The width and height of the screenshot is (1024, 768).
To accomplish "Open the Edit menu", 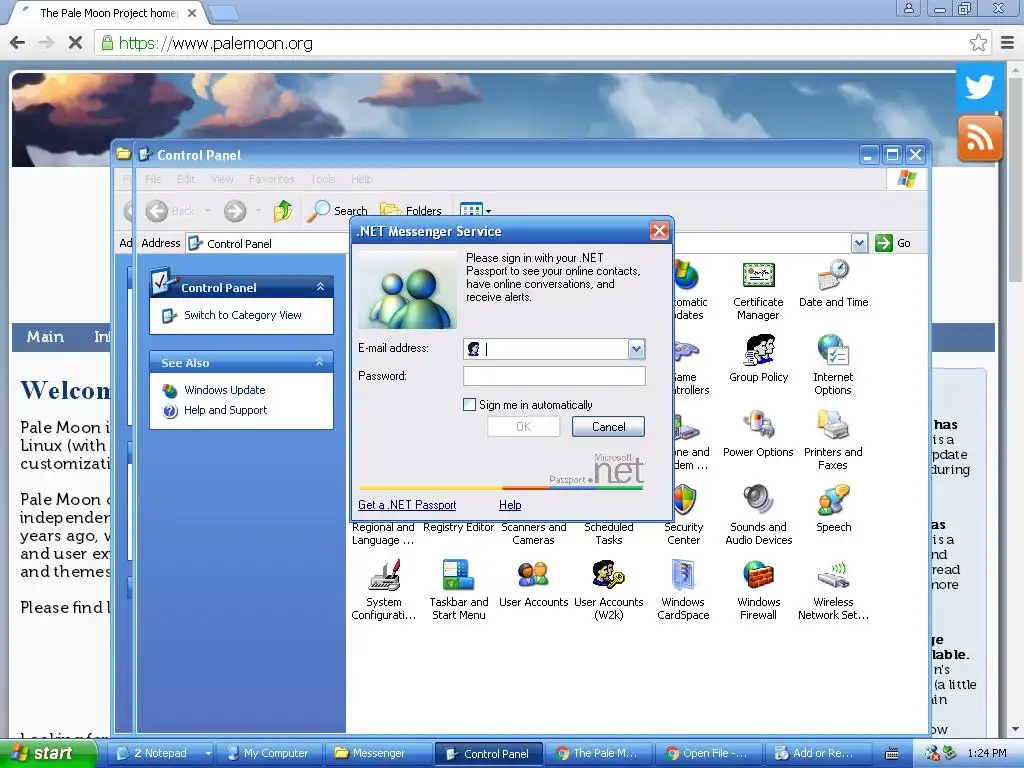I will [x=186, y=179].
